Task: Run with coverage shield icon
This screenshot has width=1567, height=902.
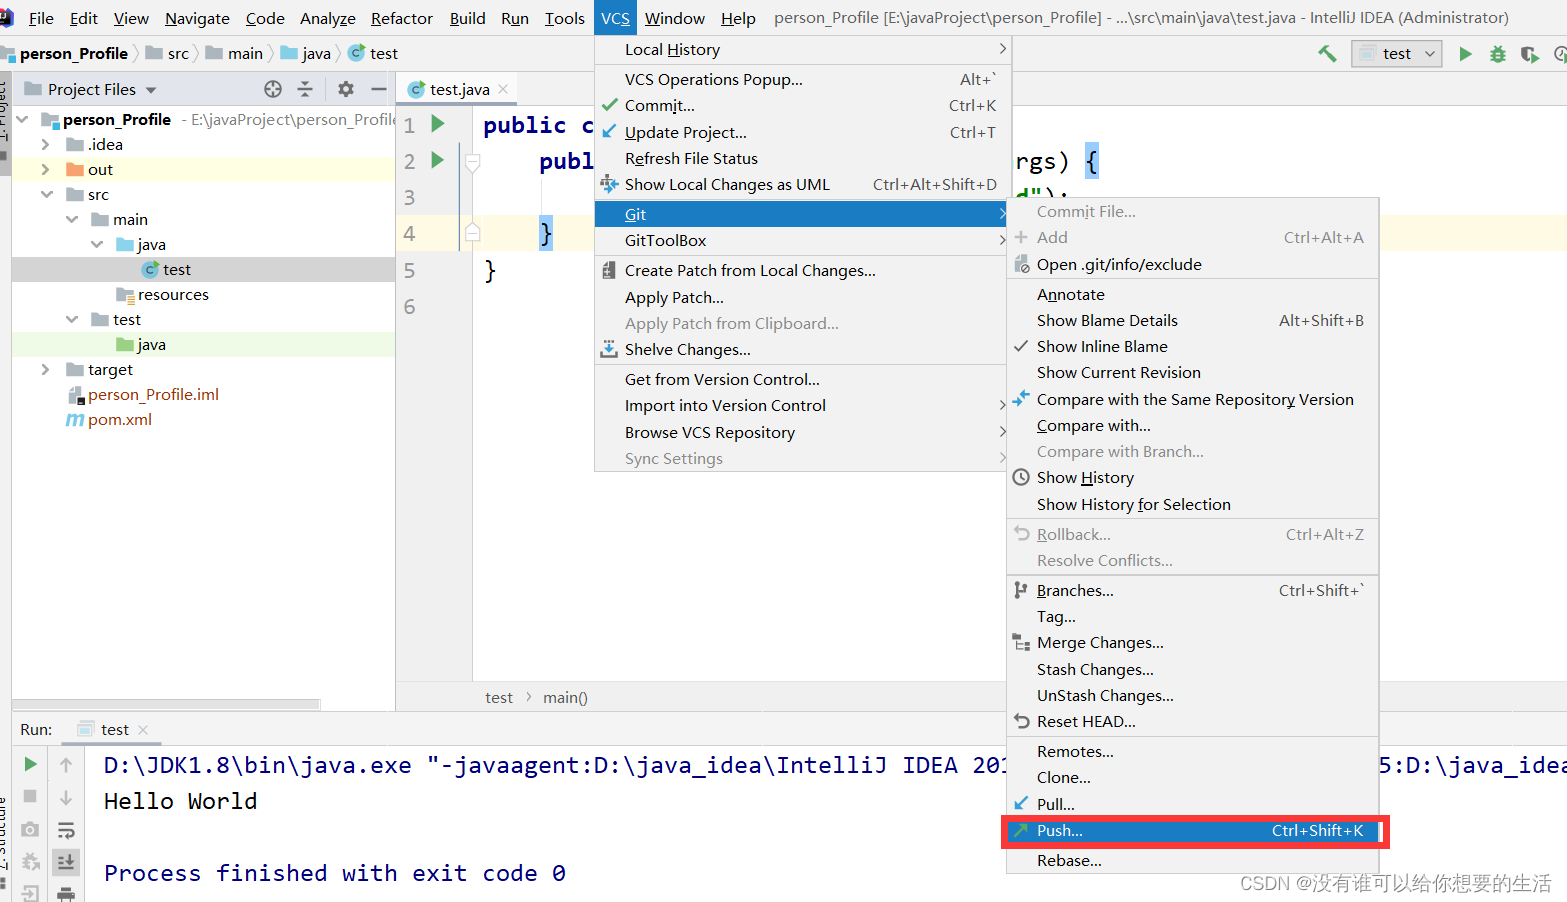Action: tap(1529, 54)
